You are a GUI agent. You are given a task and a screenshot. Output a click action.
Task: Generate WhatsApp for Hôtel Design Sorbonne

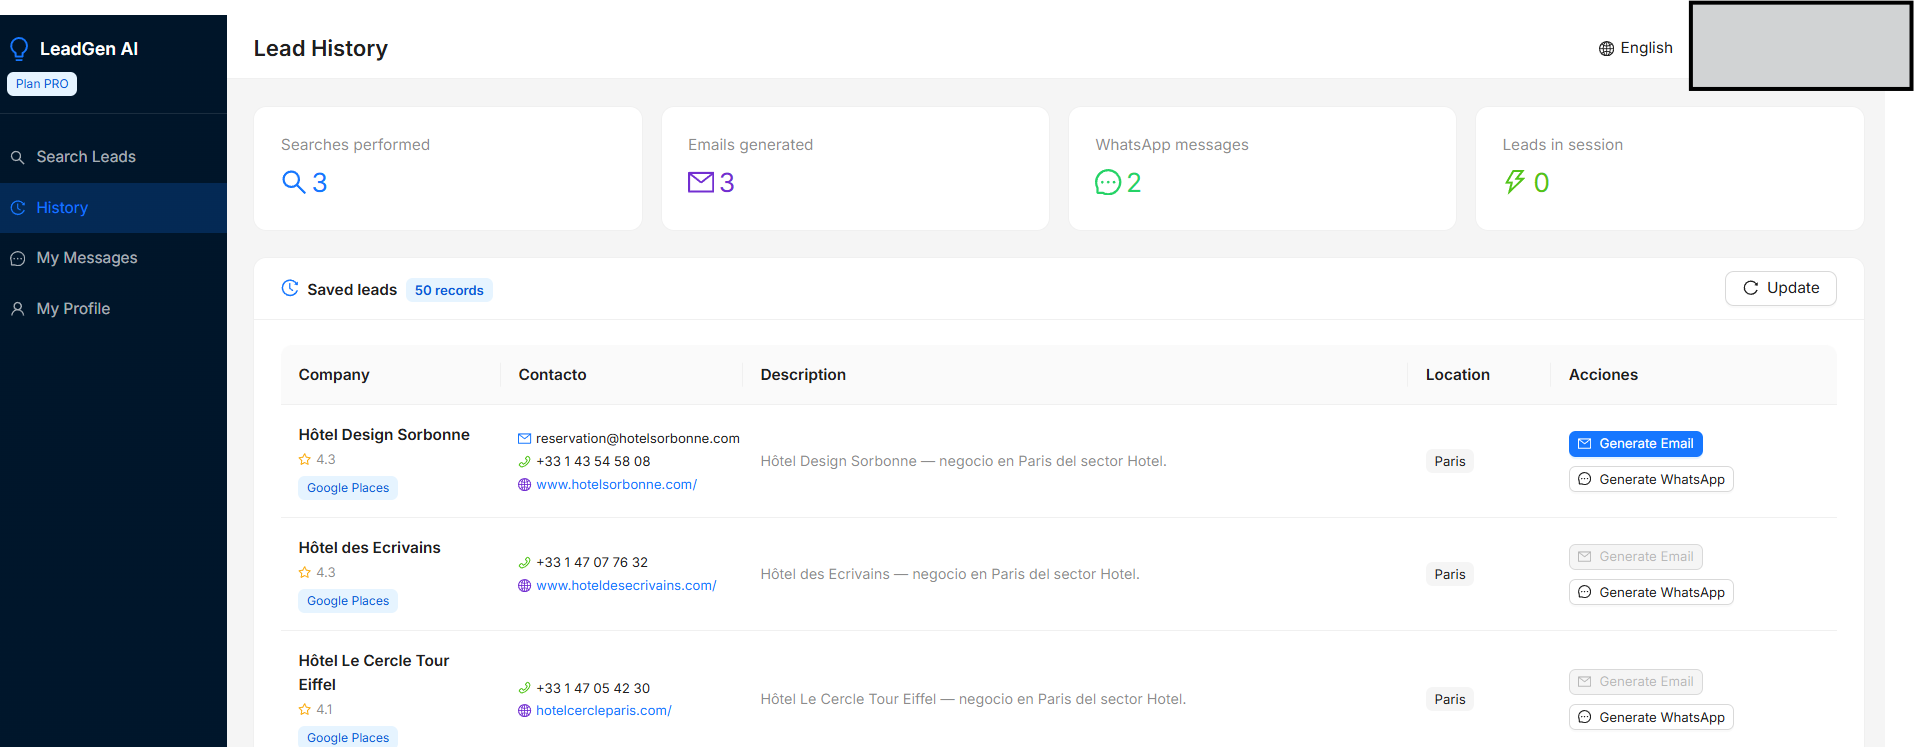1651,480
